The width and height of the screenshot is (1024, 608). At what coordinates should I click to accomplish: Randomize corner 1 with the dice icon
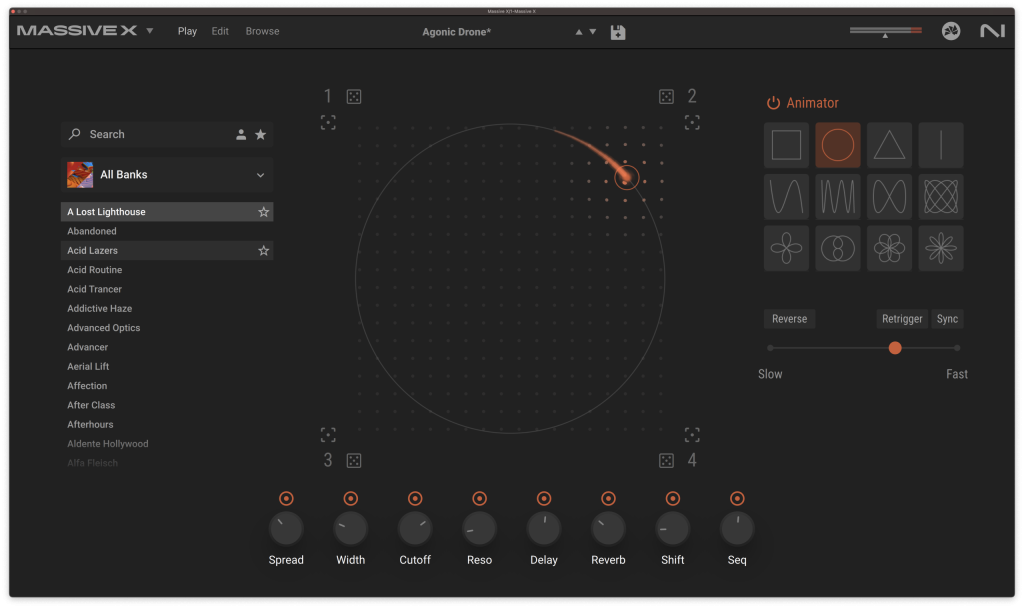(354, 97)
